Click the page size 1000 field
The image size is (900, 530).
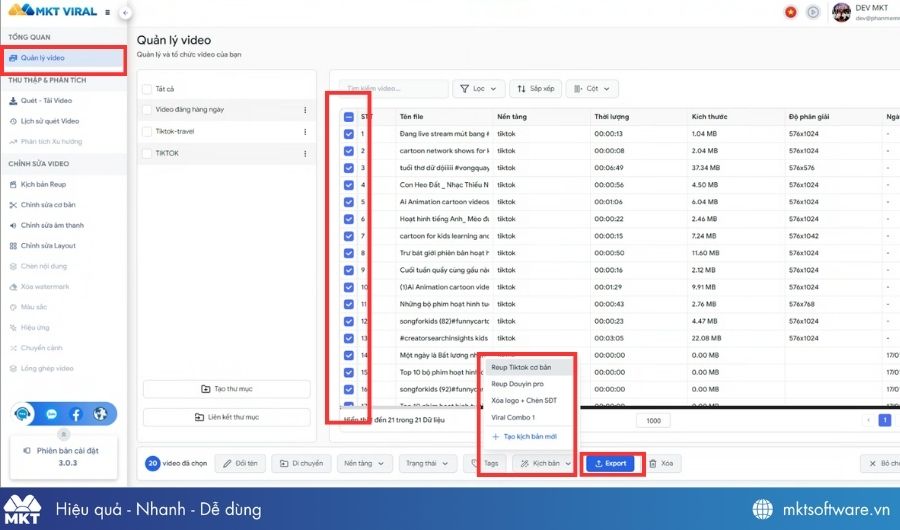653,420
